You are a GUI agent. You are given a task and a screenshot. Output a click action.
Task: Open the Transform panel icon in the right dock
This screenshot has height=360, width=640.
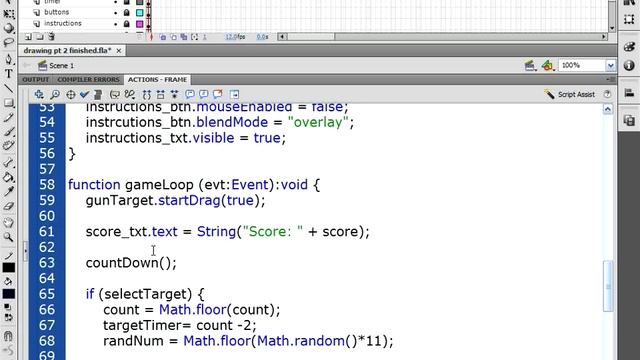(629, 19)
